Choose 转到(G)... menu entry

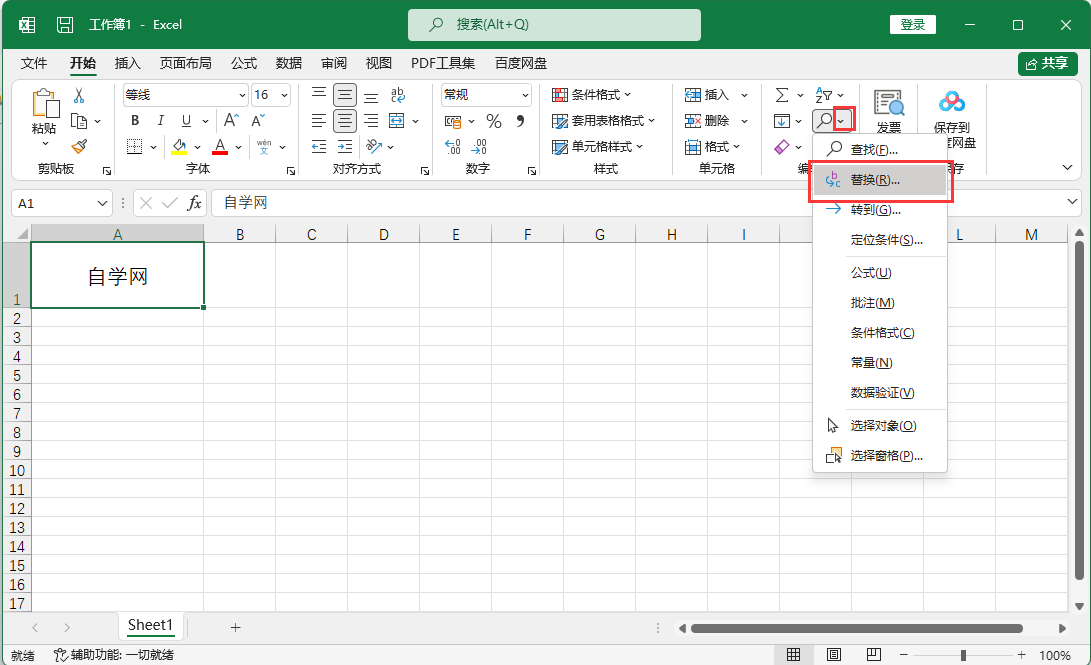click(x=879, y=209)
